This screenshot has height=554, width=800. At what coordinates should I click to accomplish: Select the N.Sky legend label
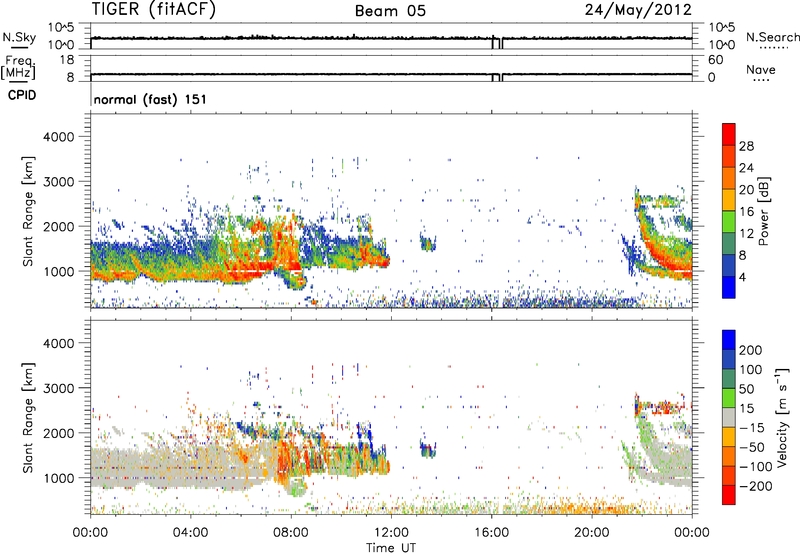point(19,37)
